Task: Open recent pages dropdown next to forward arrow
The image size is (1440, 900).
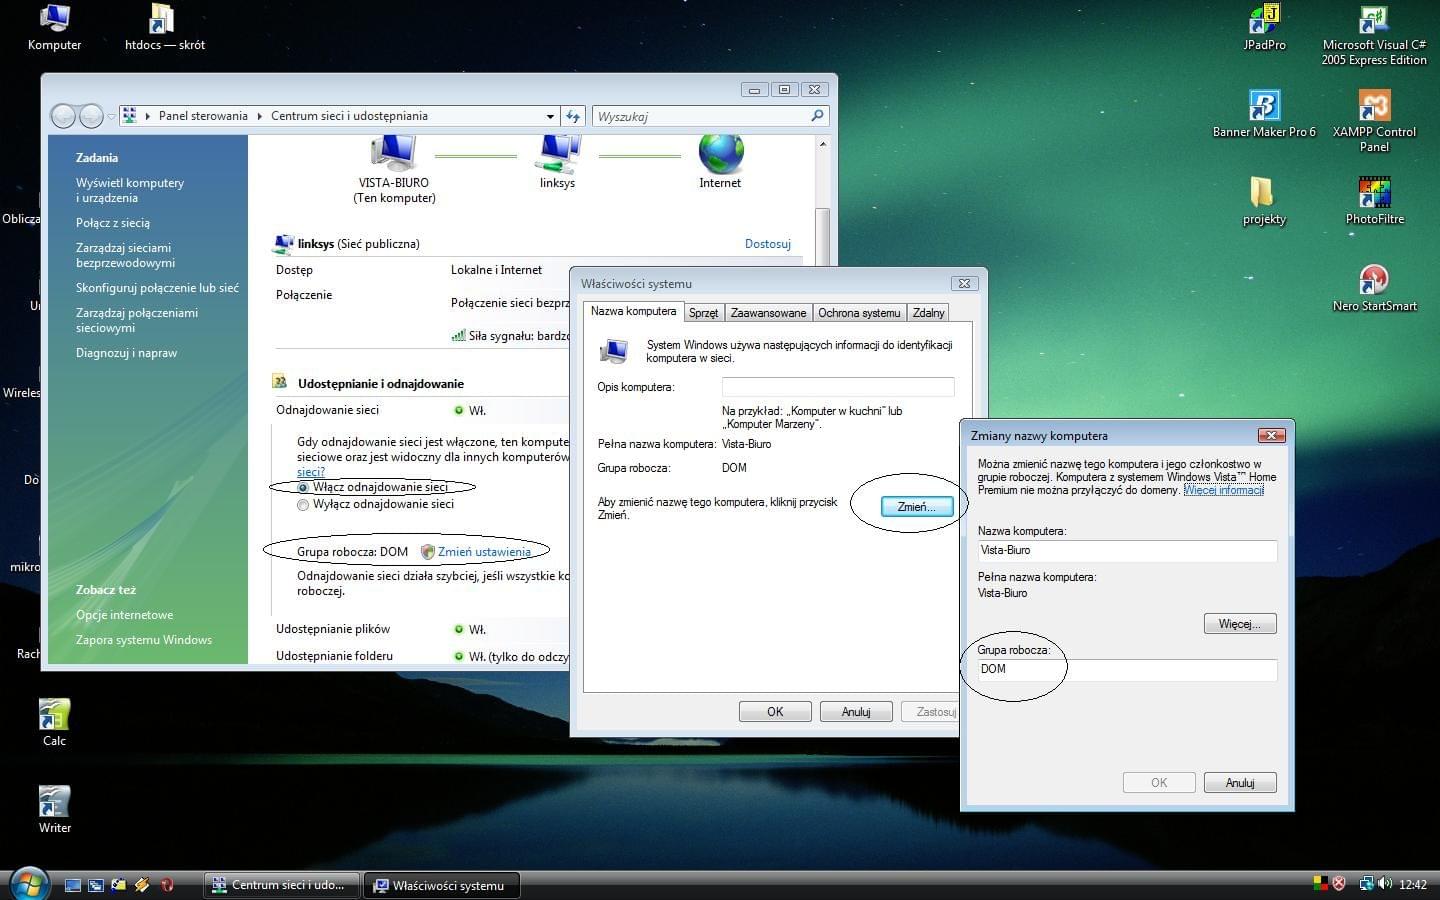Action: point(110,116)
